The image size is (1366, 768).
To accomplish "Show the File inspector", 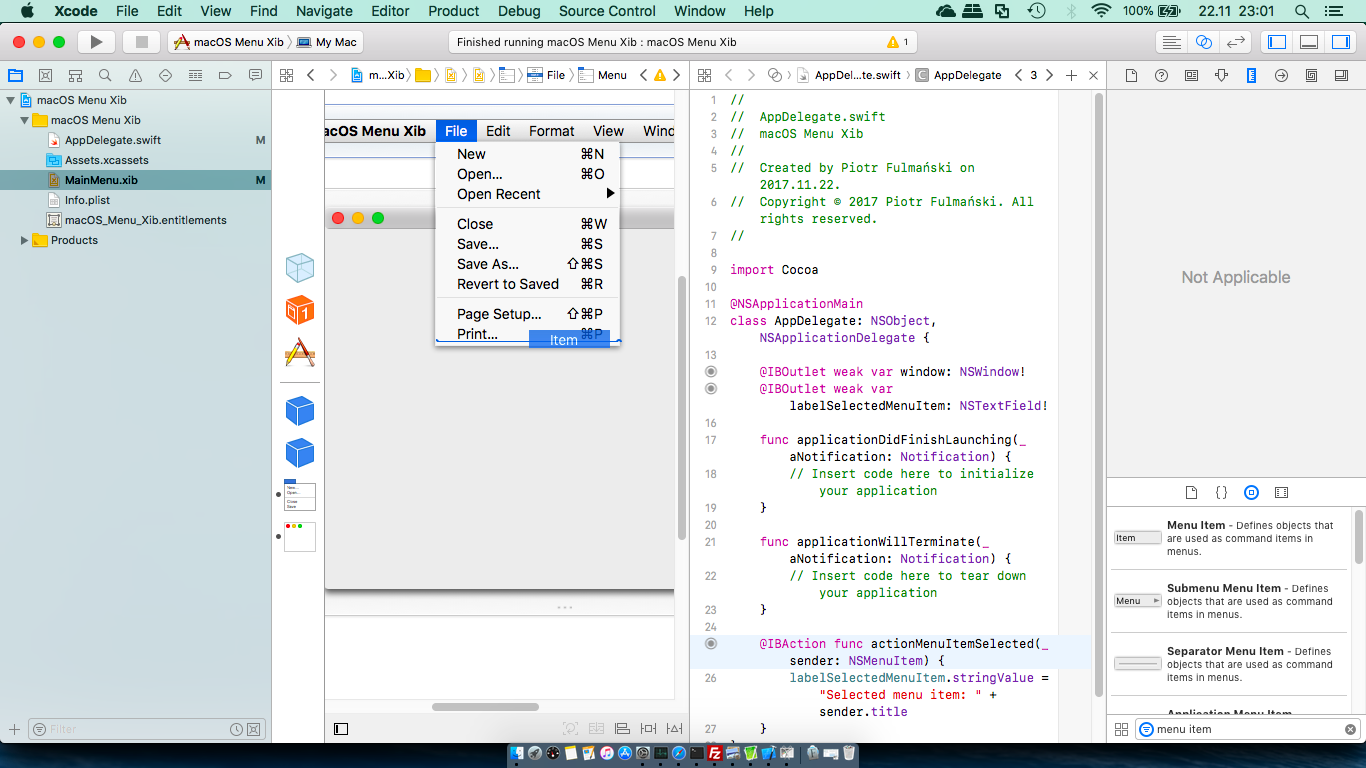I will pos(1131,75).
